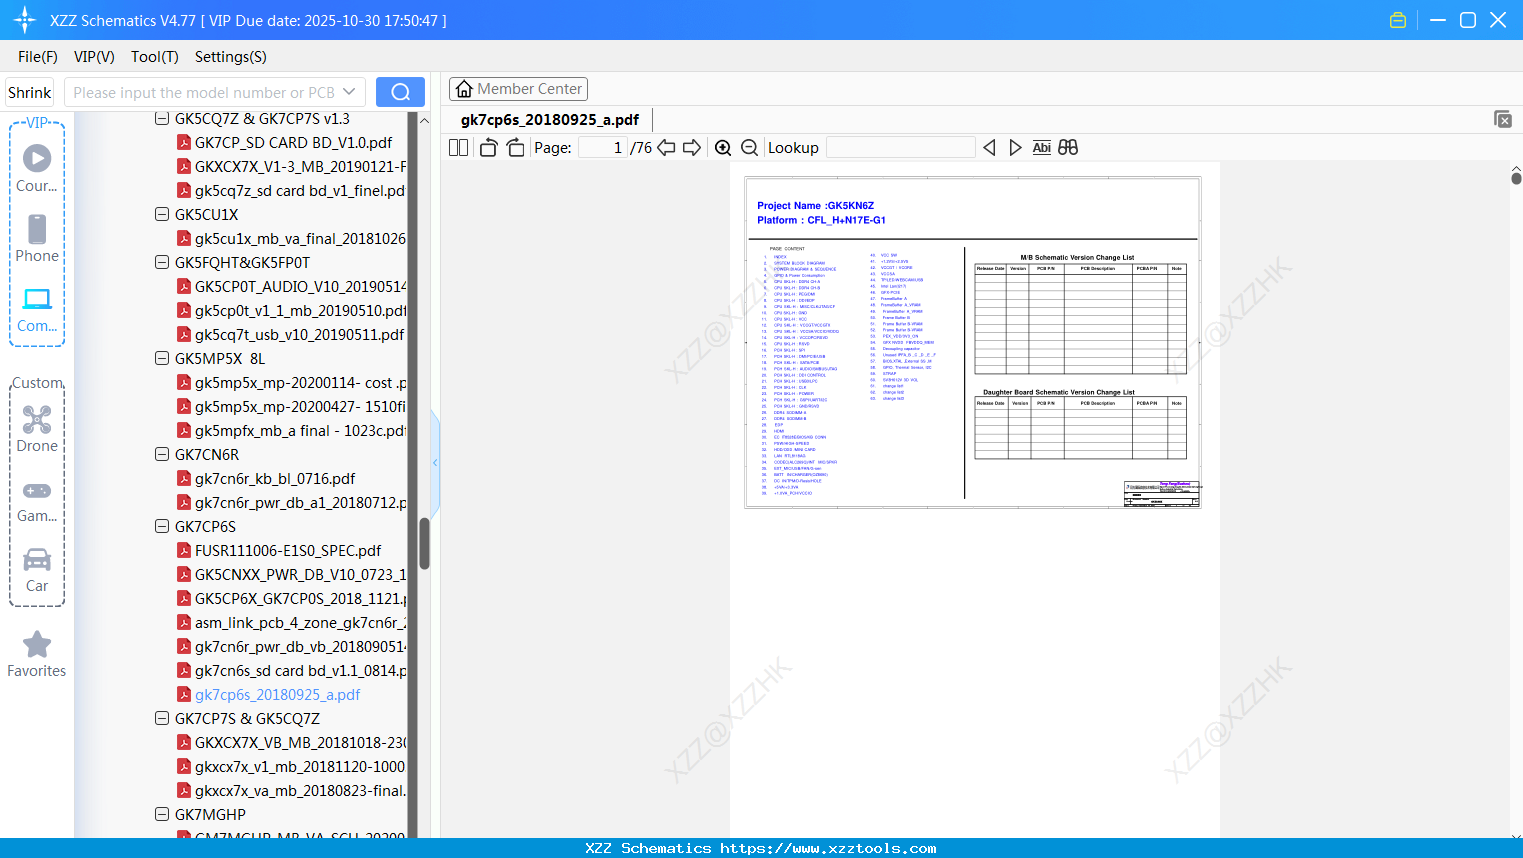
Task: Click the binoculars search icon
Action: 1068,147
